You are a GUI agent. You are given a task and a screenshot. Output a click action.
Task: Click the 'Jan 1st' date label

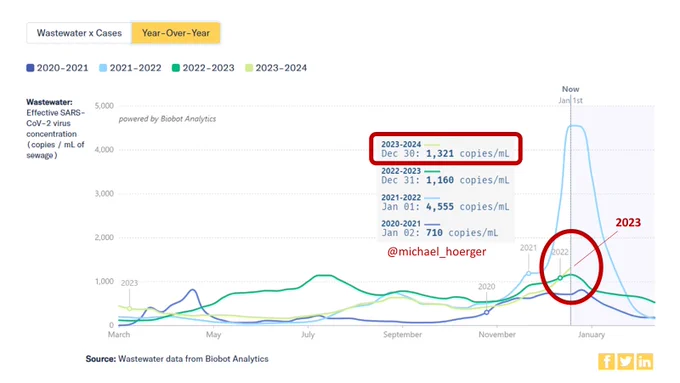570,101
